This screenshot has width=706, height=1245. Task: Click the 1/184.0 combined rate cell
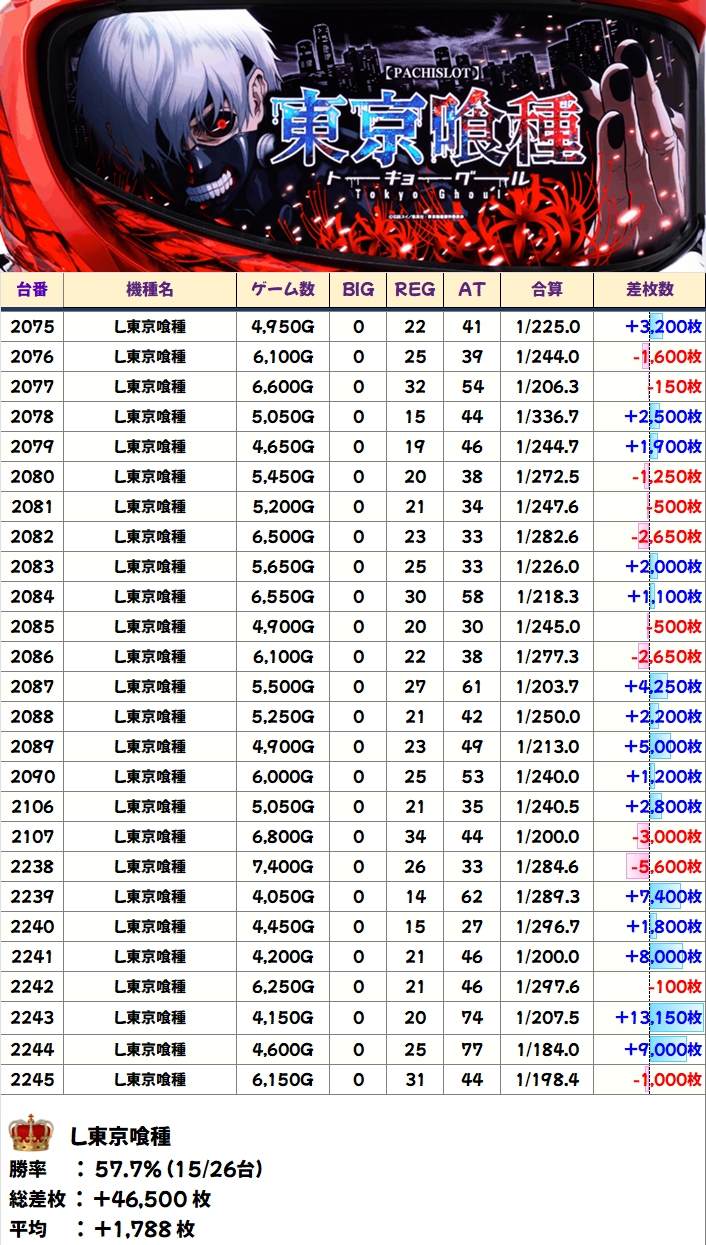(547, 1049)
